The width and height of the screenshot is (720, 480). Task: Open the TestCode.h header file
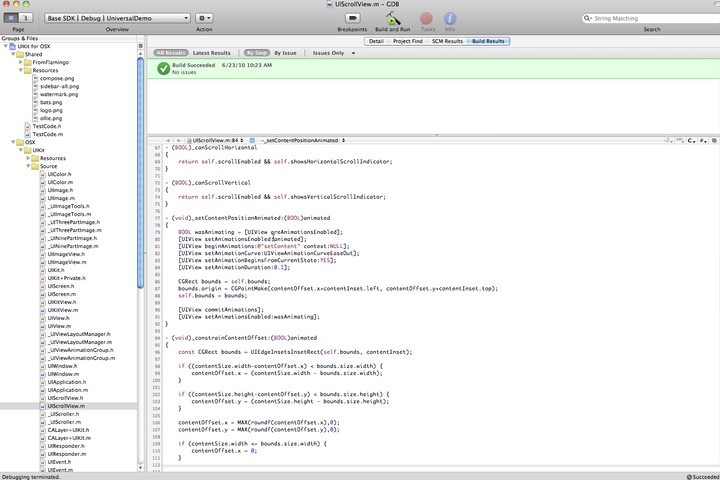click(x=46, y=125)
